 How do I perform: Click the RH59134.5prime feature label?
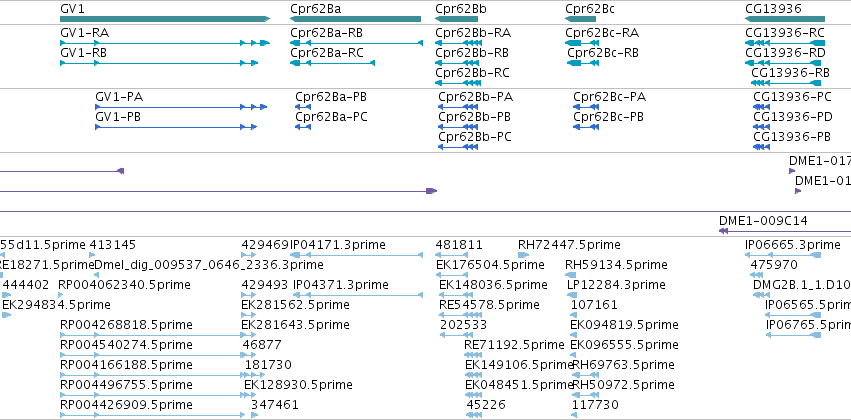point(616,265)
